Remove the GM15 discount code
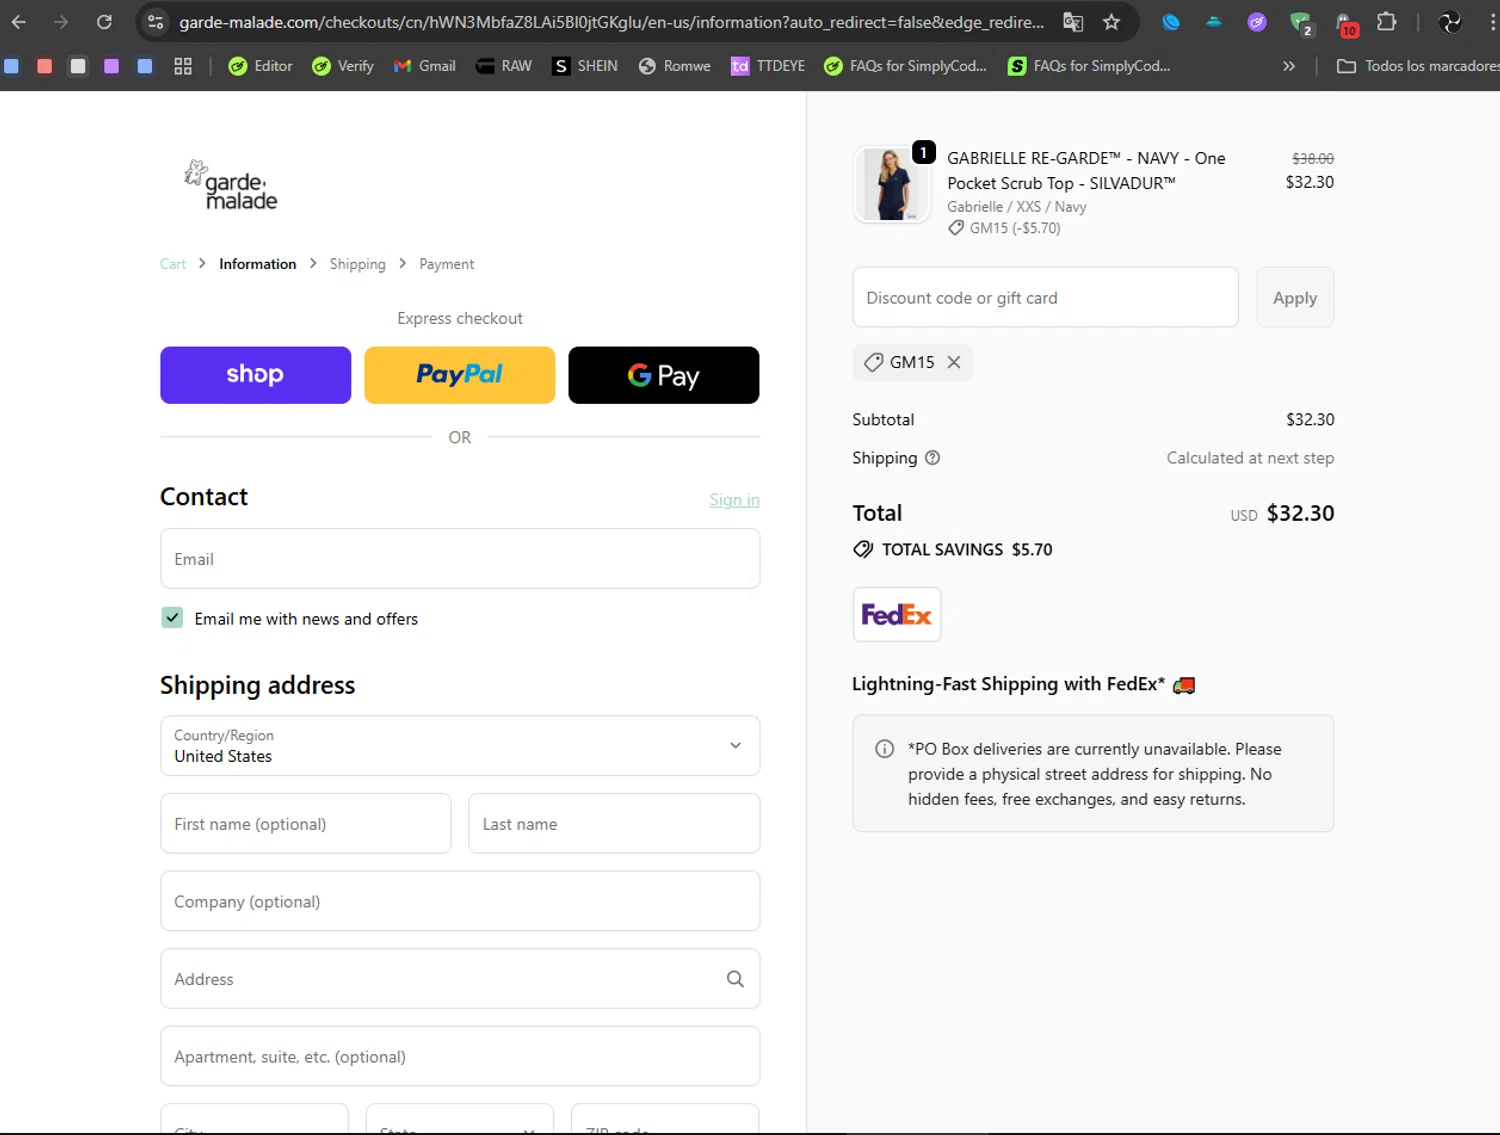The width and height of the screenshot is (1500, 1135). [954, 362]
